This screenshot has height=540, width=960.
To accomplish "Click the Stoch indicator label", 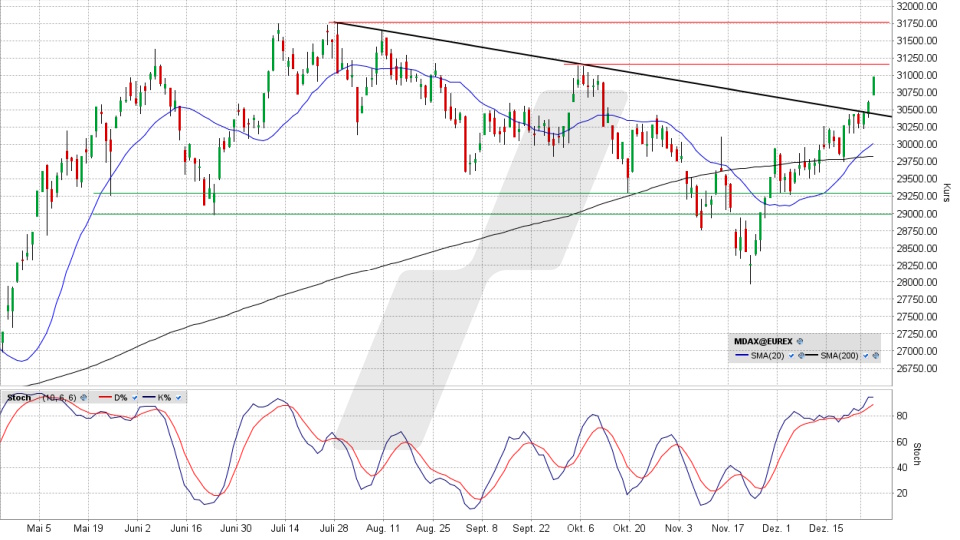I will tap(19, 397).
